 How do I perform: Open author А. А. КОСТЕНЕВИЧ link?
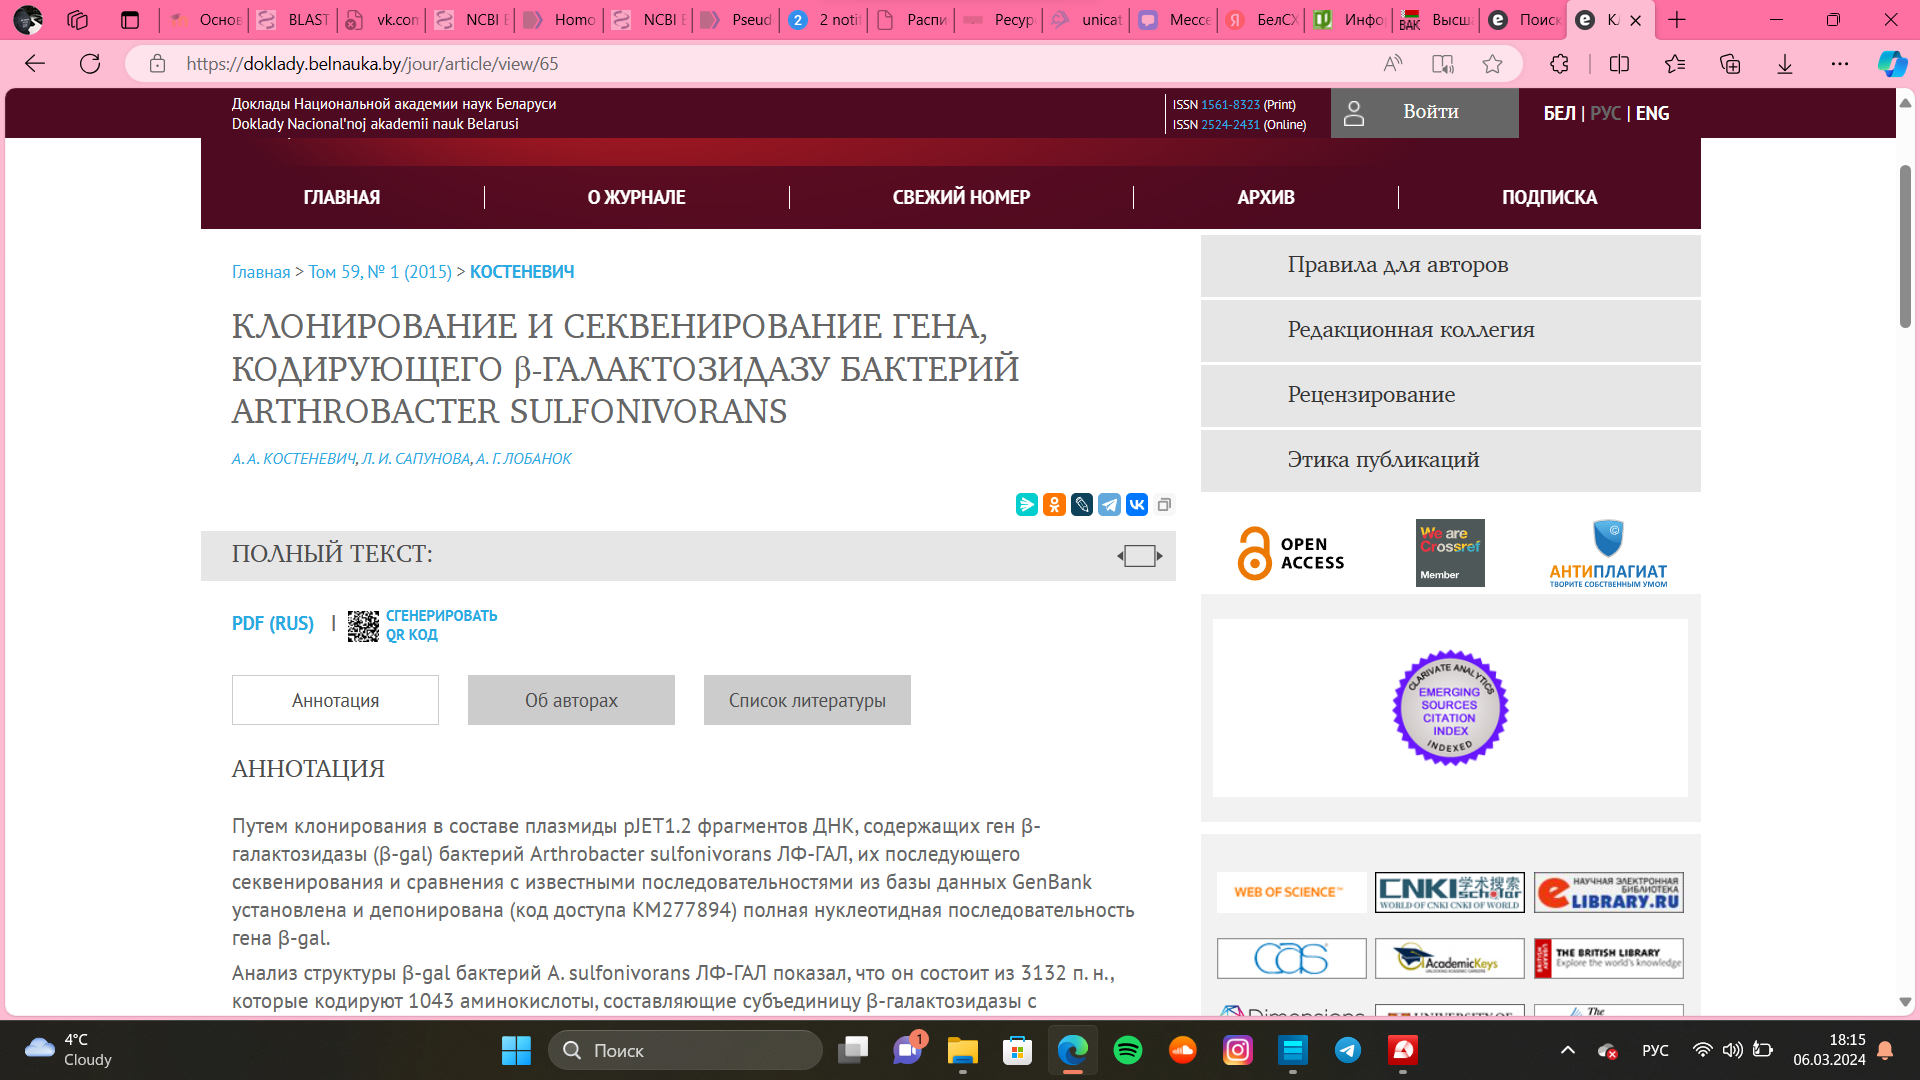293,459
